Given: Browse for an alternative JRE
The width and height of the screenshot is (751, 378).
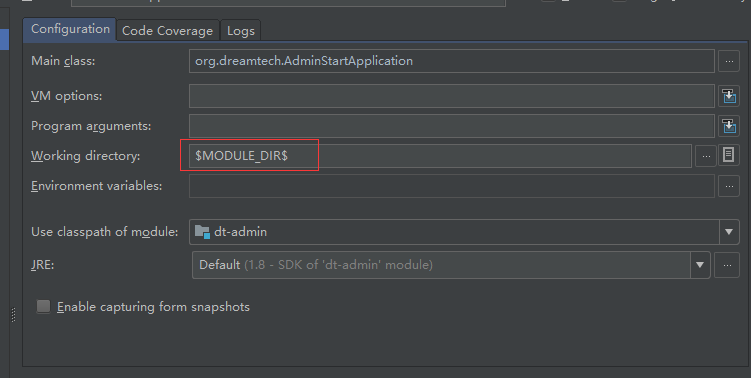Looking at the screenshot, I should (727, 265).
